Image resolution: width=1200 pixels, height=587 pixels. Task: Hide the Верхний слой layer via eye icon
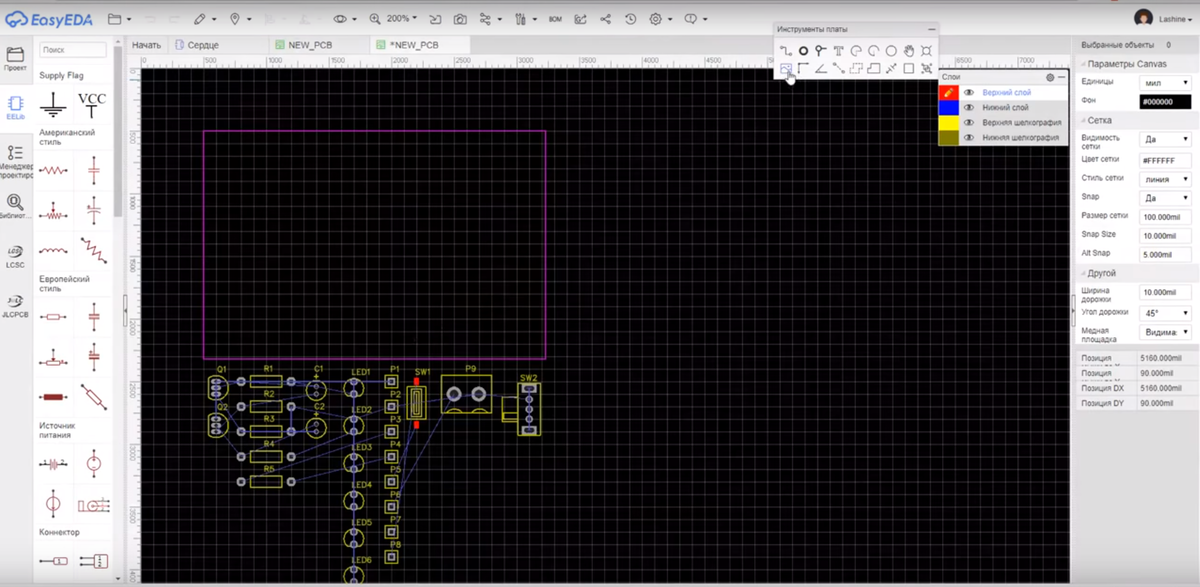tap(968, 92)
